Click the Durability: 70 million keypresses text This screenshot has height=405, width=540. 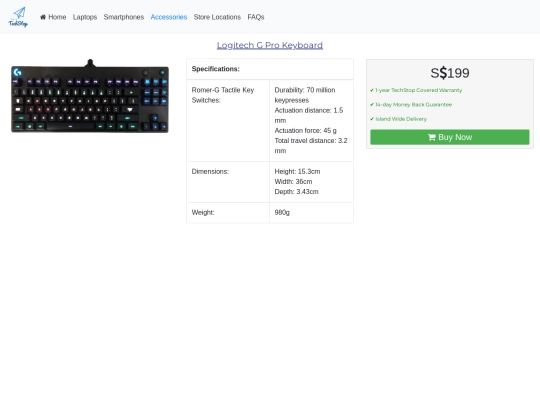(305, 95)
